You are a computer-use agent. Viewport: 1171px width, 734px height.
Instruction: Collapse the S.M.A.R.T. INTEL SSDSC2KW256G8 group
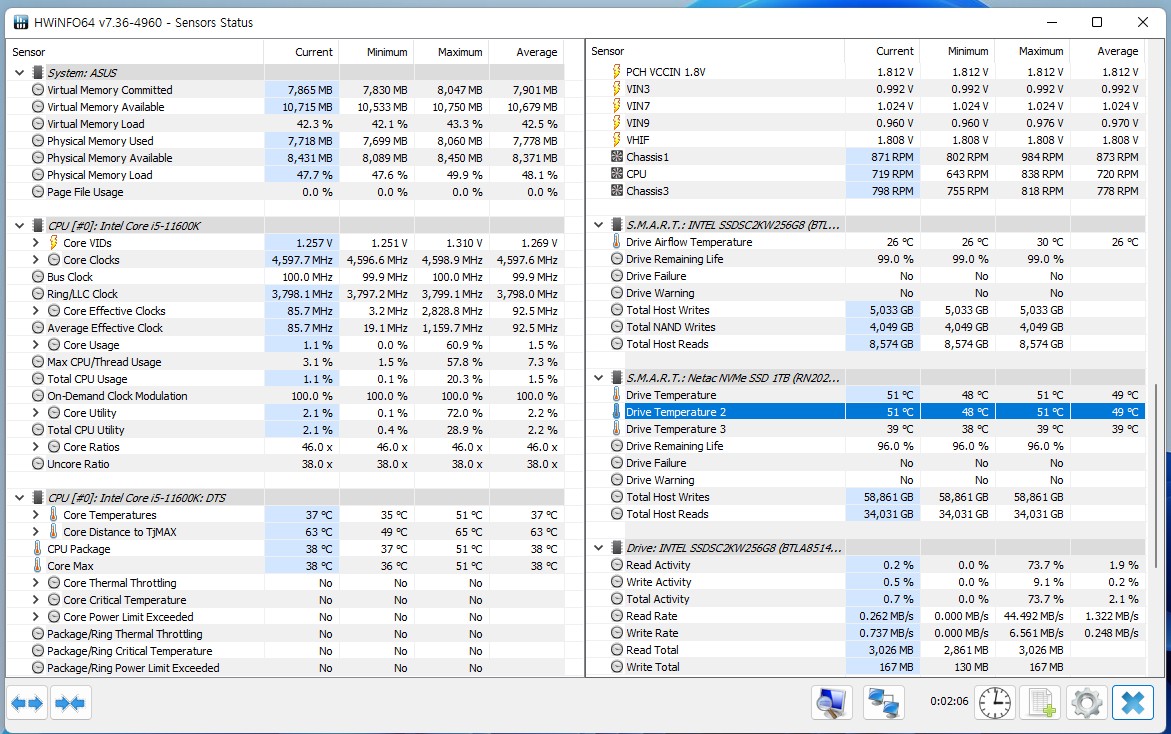pos(598,225)
